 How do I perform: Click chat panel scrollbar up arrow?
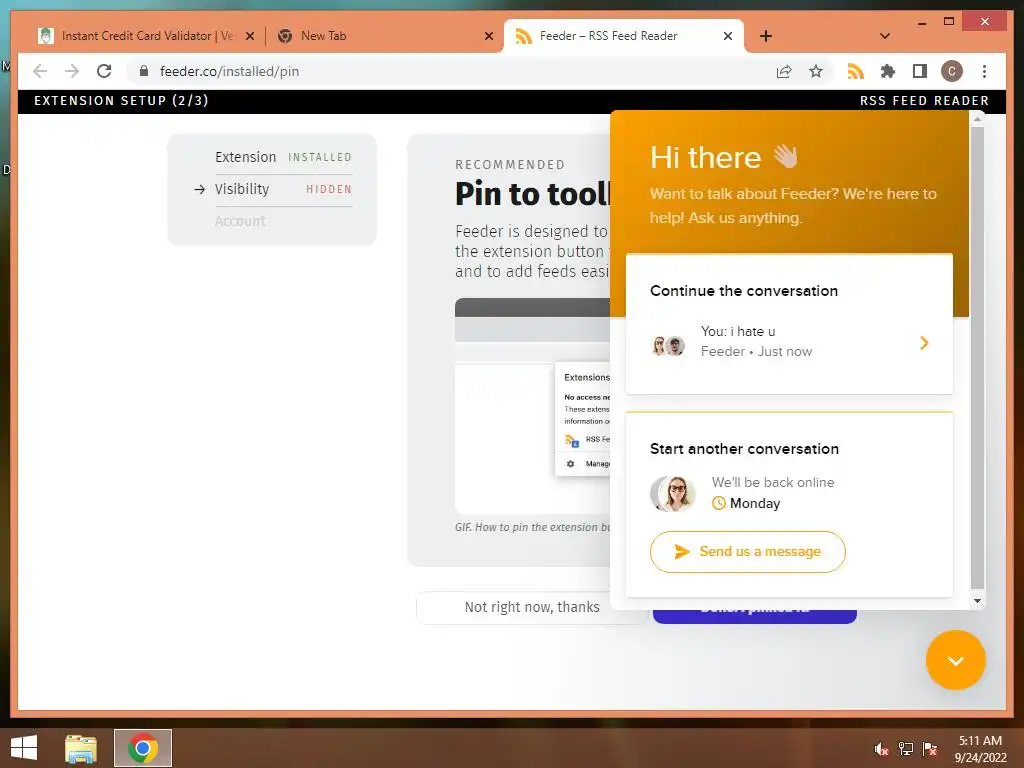(977, 120)
